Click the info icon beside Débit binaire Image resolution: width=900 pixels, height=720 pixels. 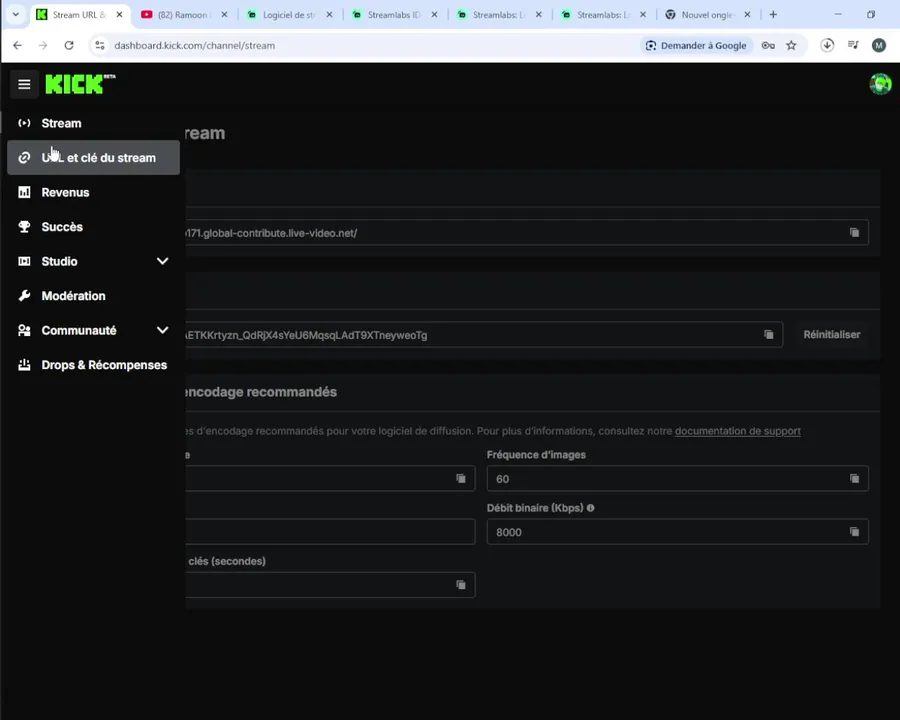click(591, 508)
